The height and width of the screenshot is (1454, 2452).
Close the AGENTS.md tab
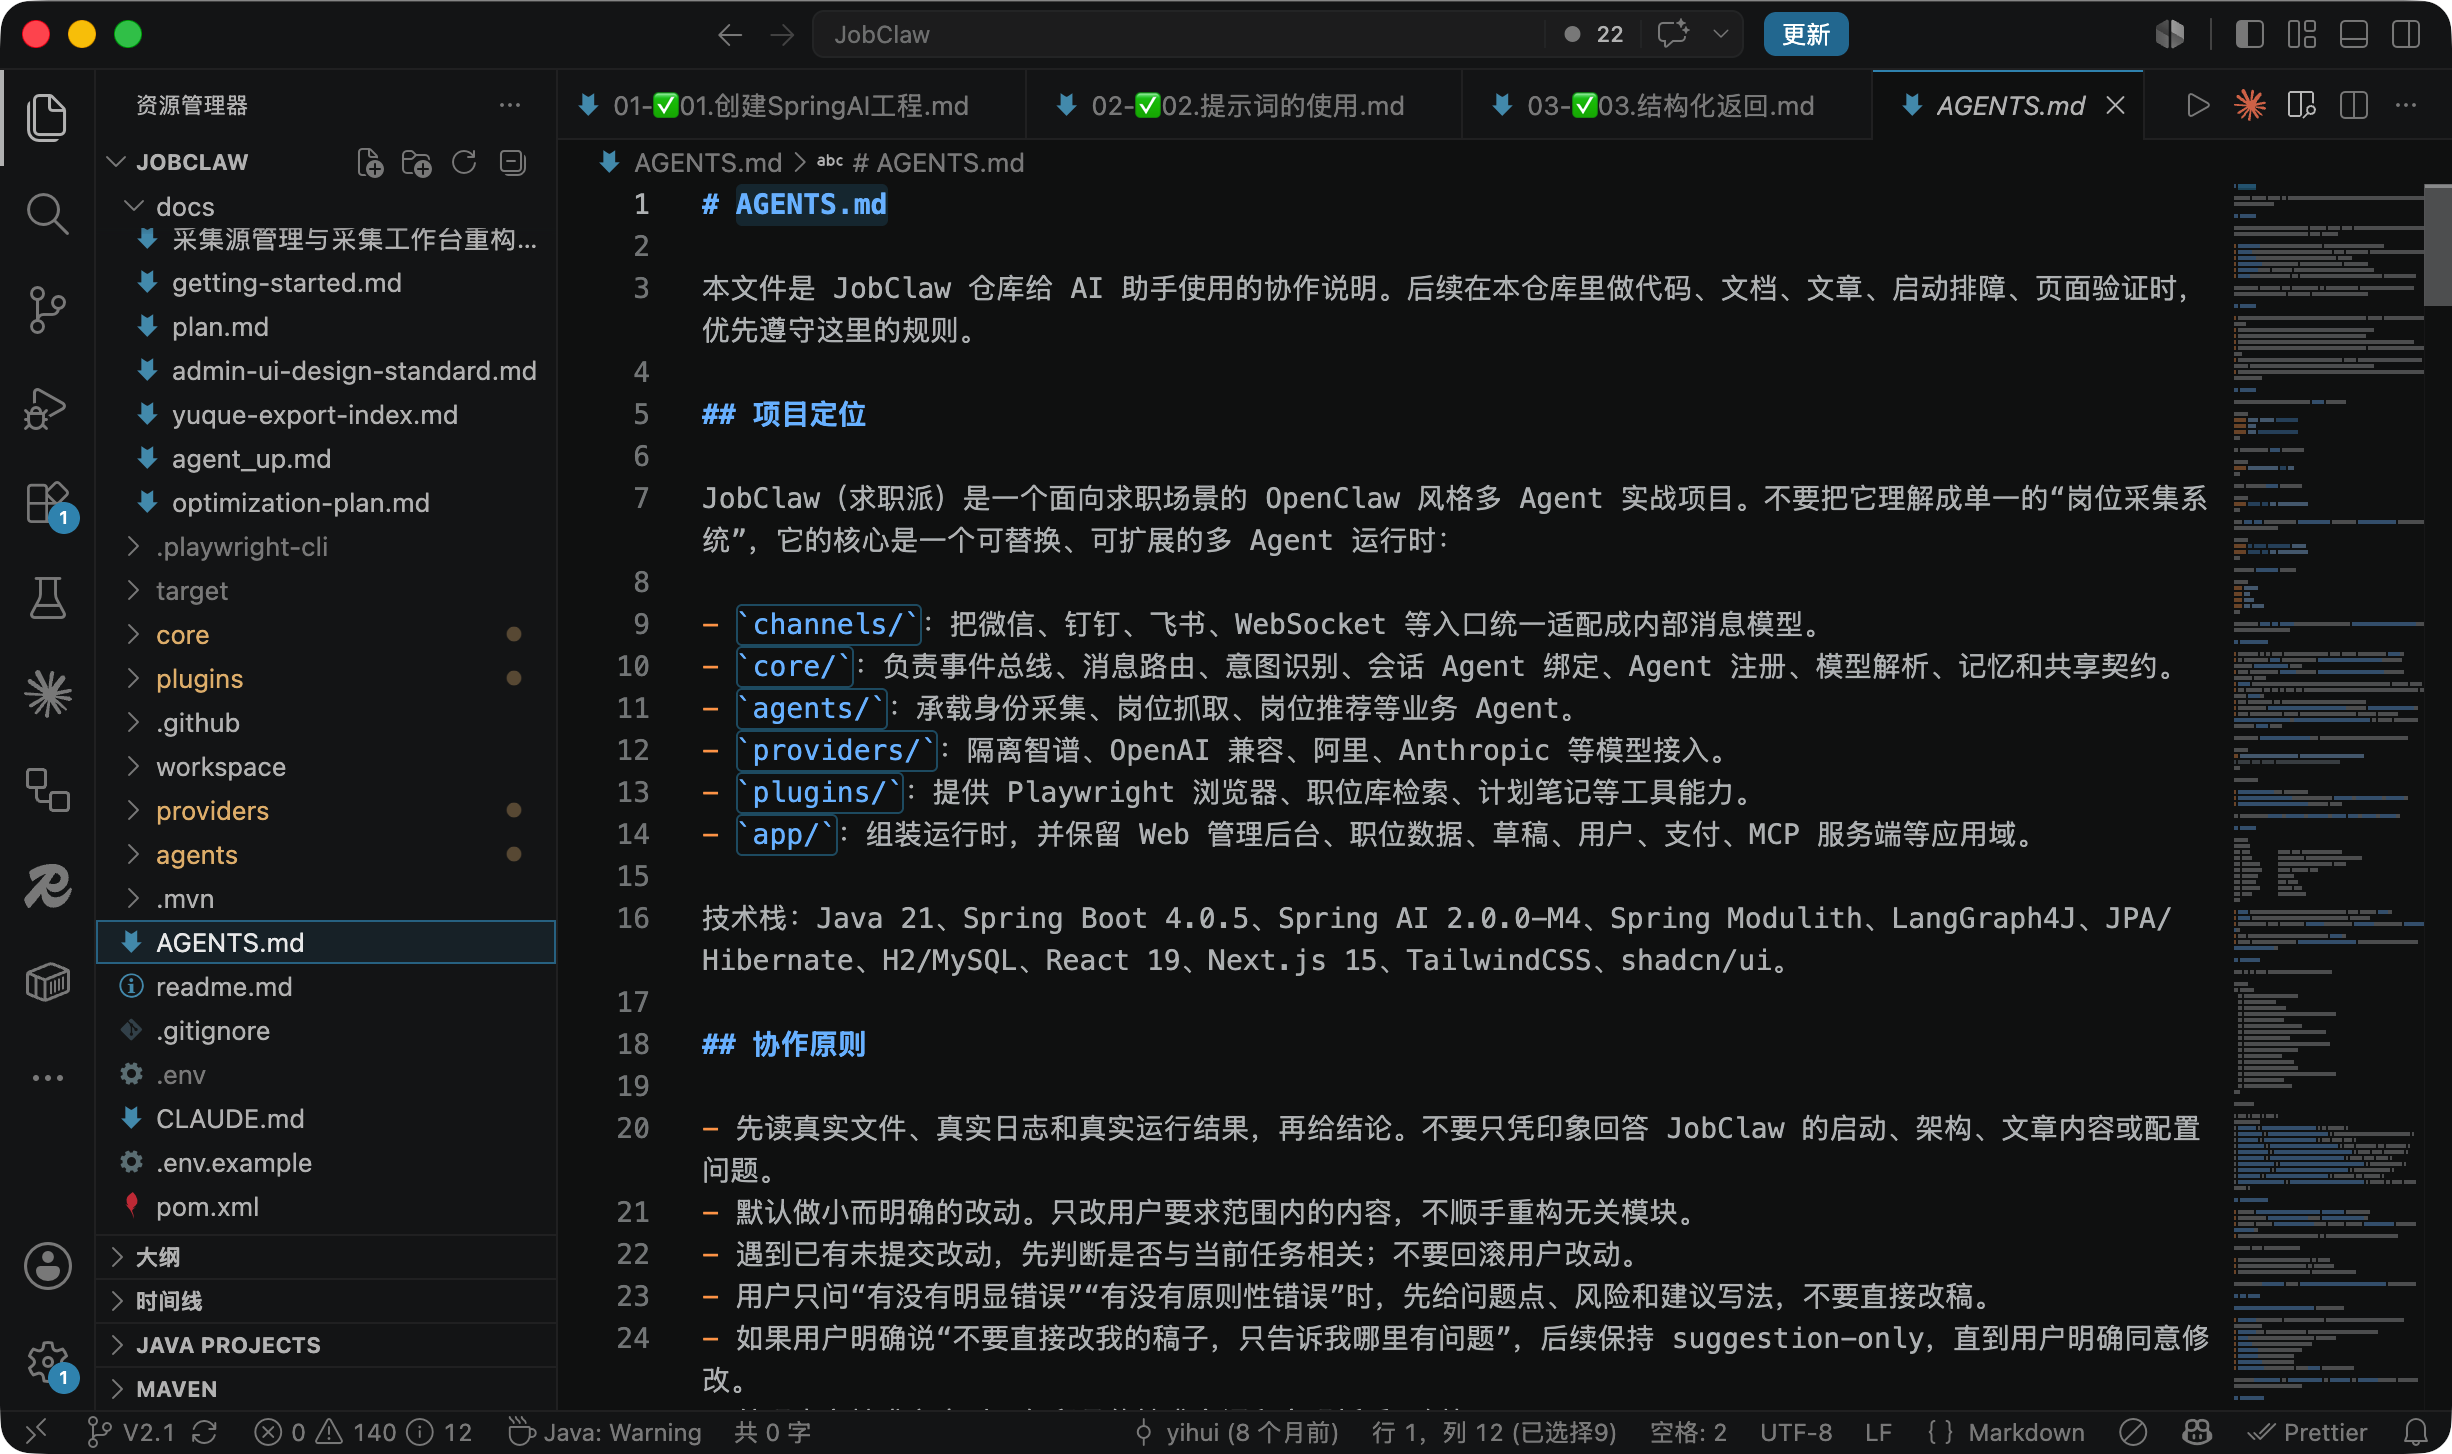[x=2115, y=105]
